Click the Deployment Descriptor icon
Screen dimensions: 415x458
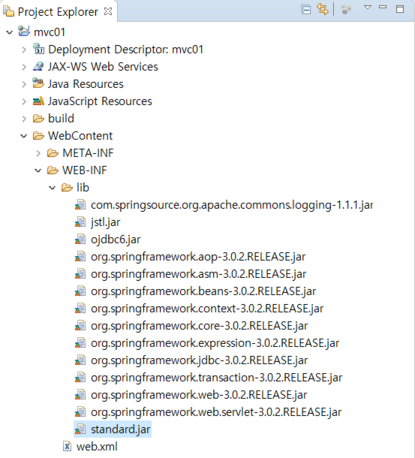[x=38, y=49]
